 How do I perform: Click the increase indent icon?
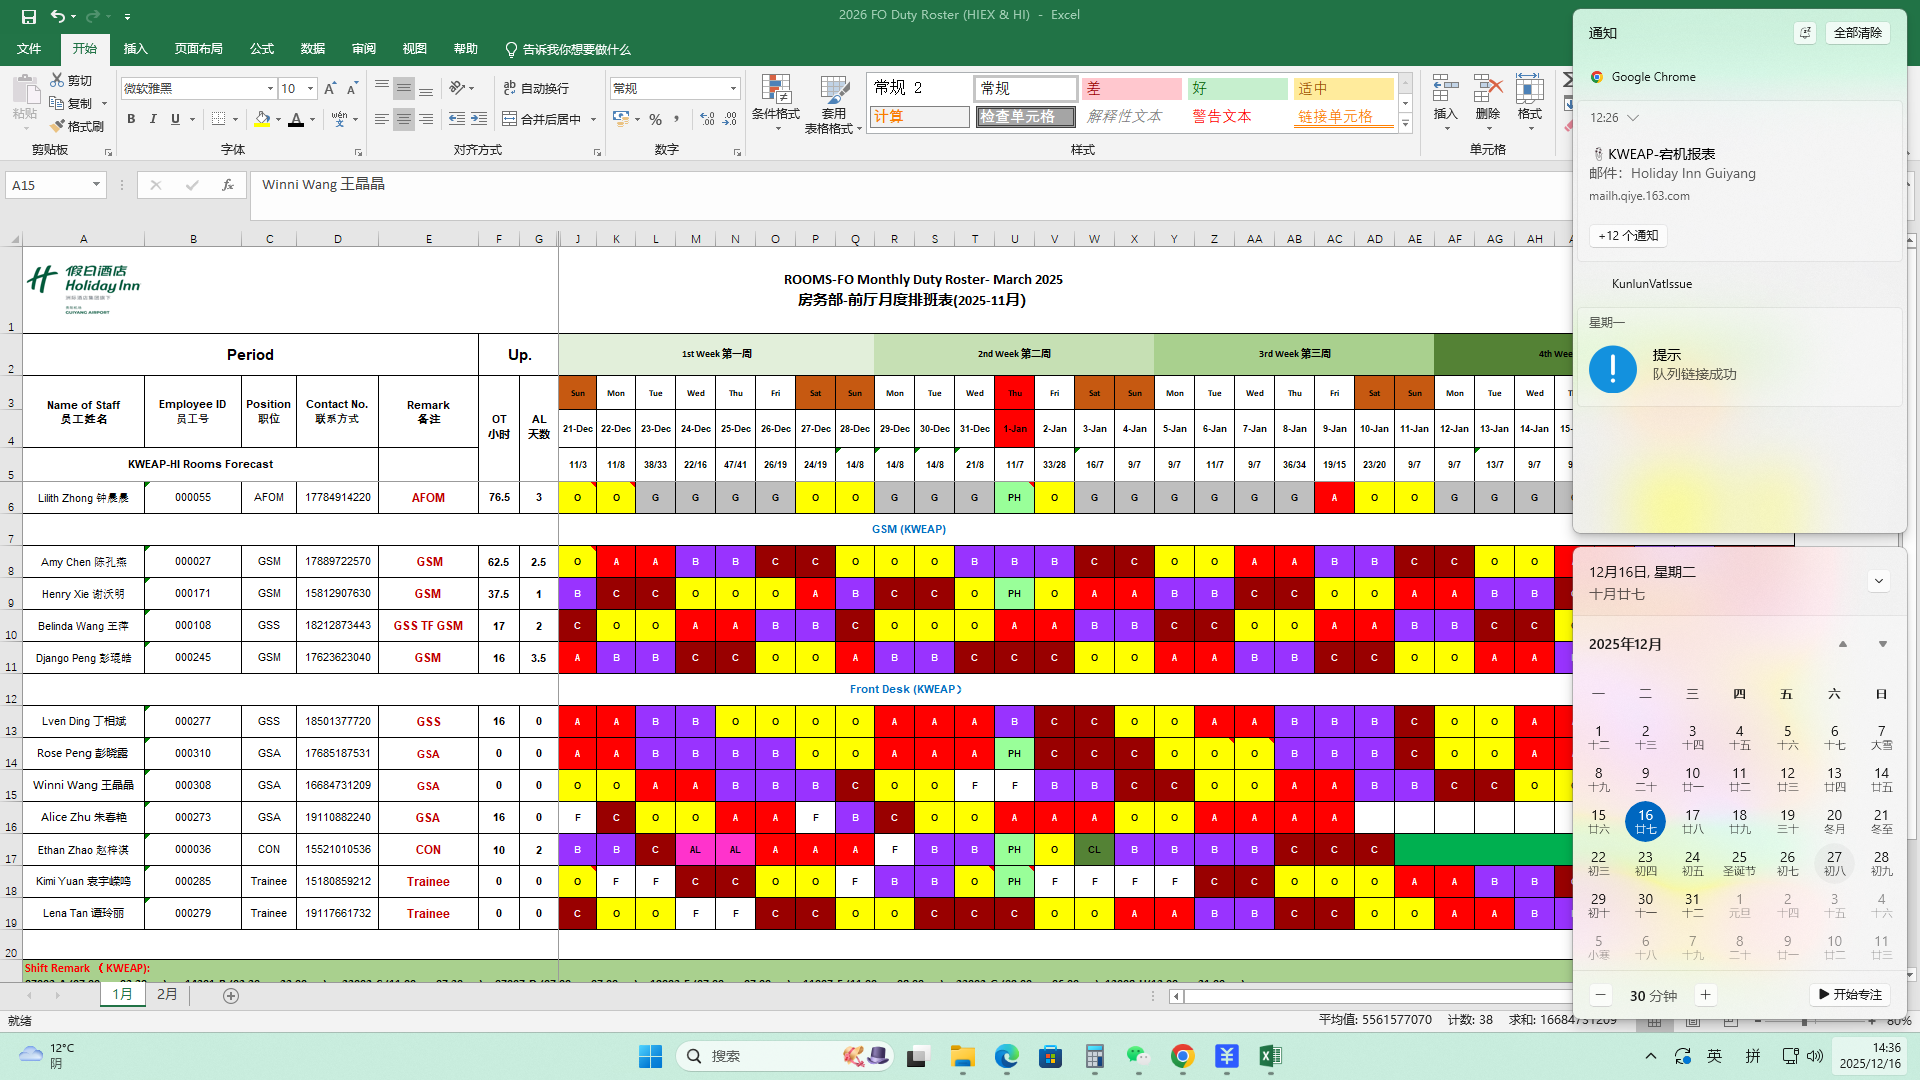pos(479,119)
